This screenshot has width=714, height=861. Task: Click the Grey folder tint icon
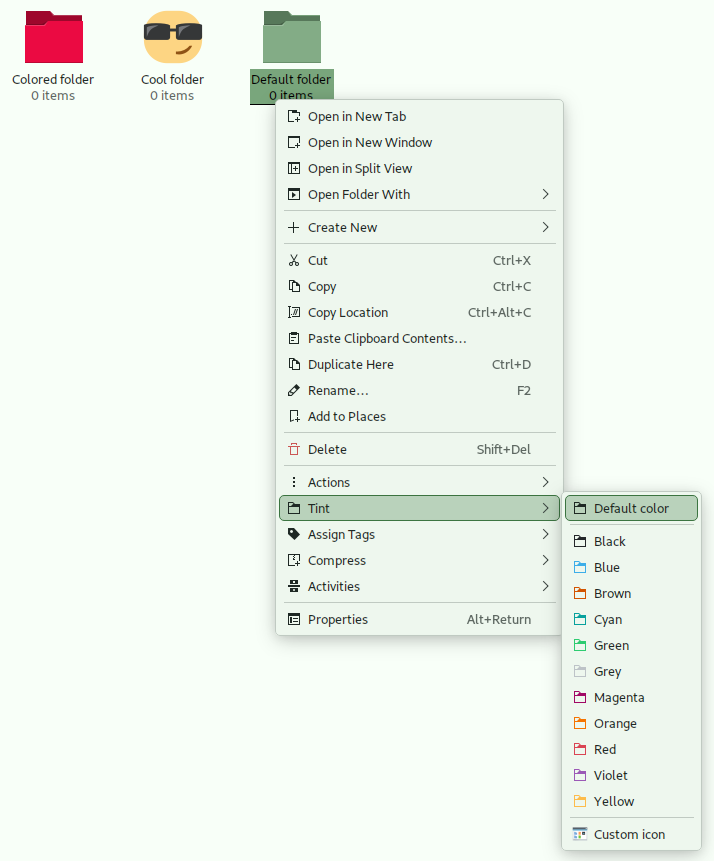(580, 672)
